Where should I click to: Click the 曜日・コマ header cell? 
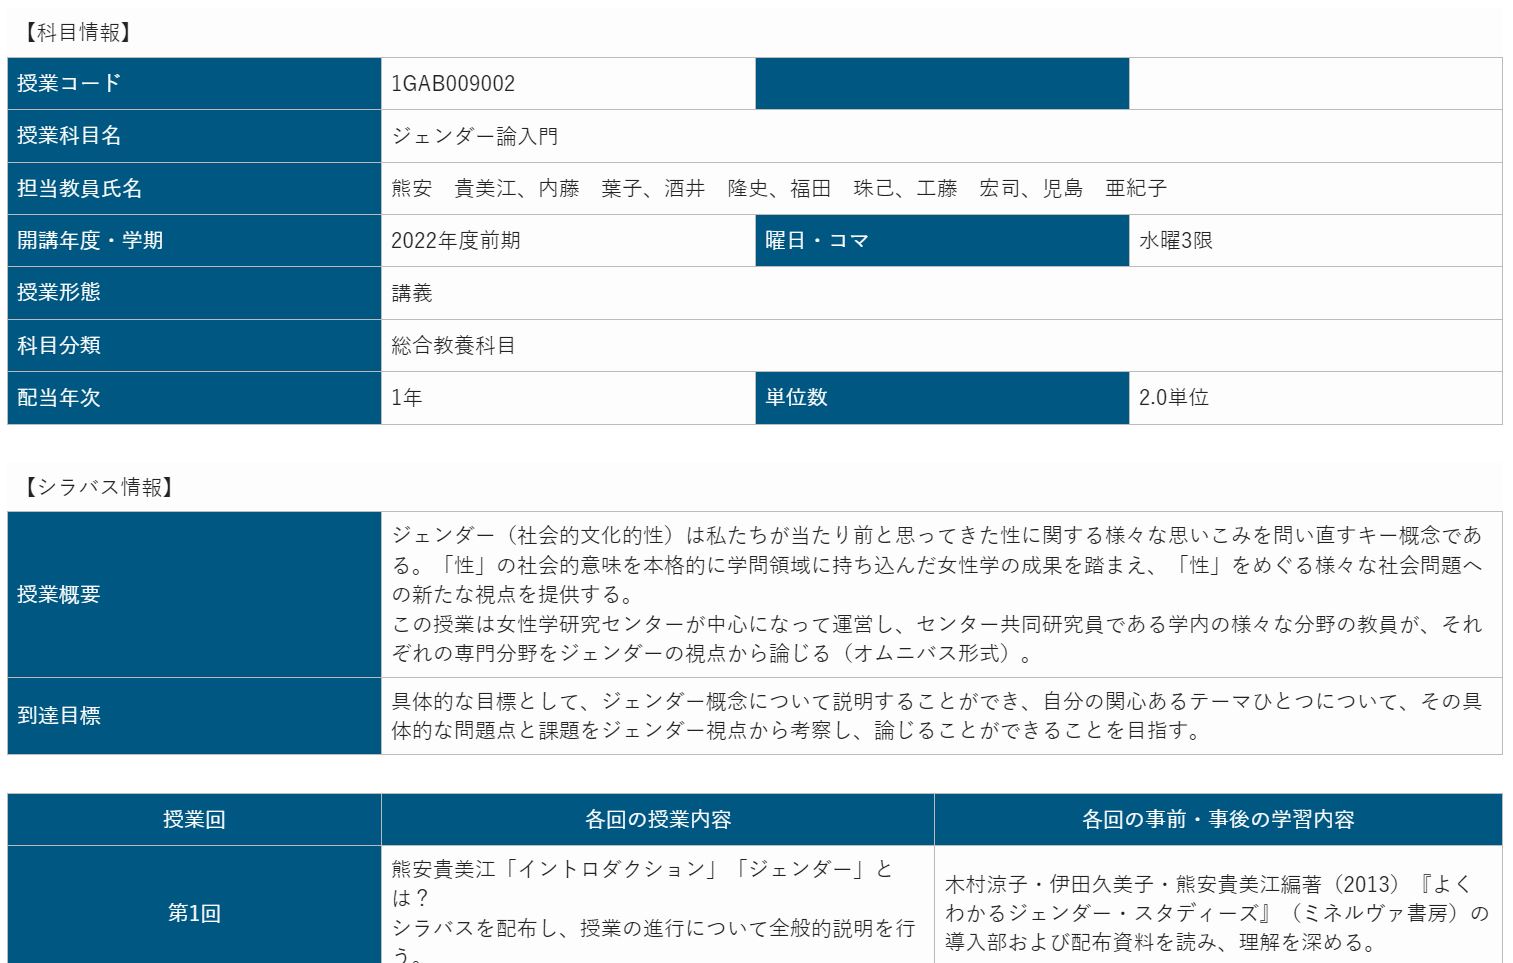tap(941, 241)
